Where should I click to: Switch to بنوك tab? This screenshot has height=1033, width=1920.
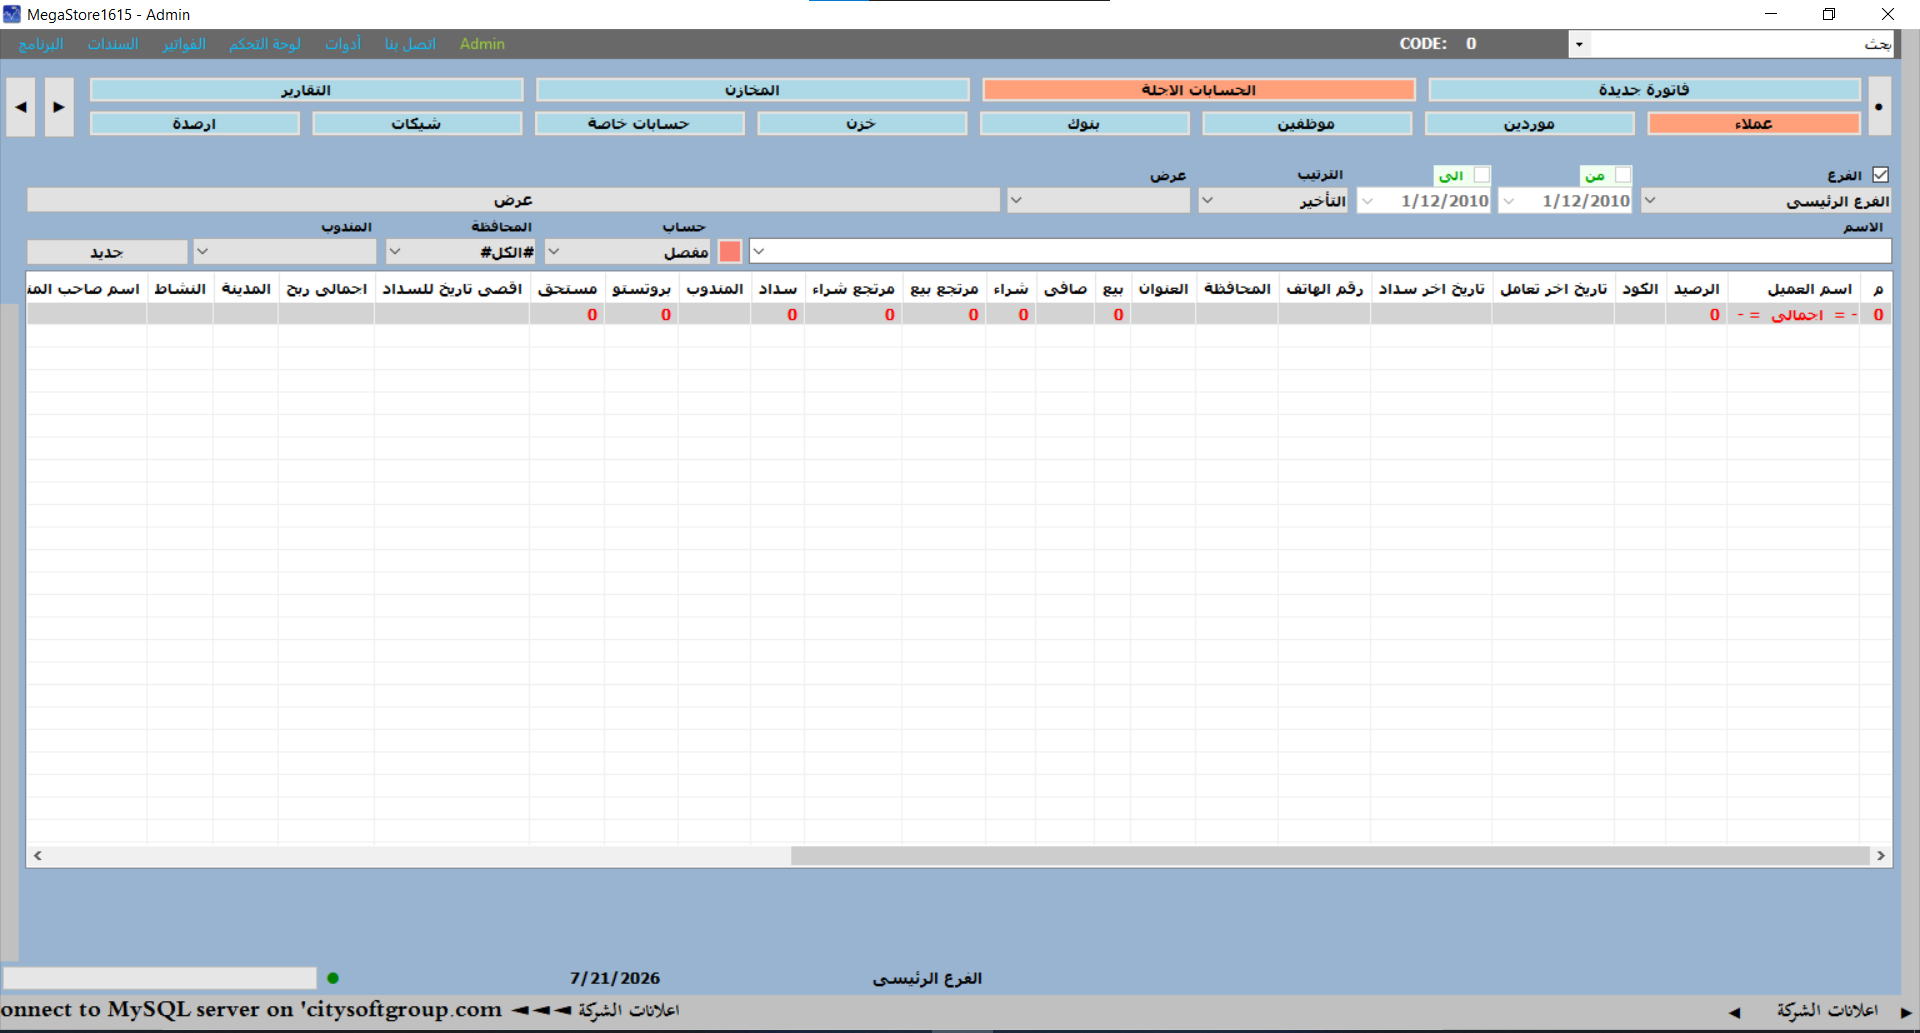1084,124
